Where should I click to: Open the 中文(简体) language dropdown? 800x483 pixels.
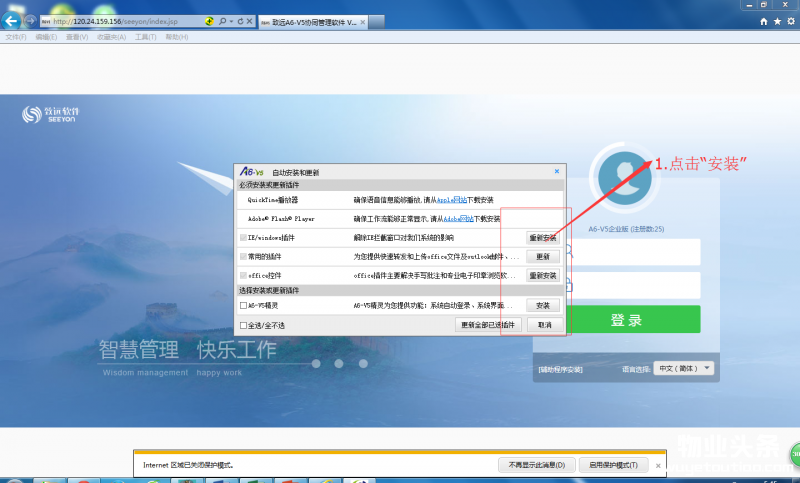click(683, 368)
